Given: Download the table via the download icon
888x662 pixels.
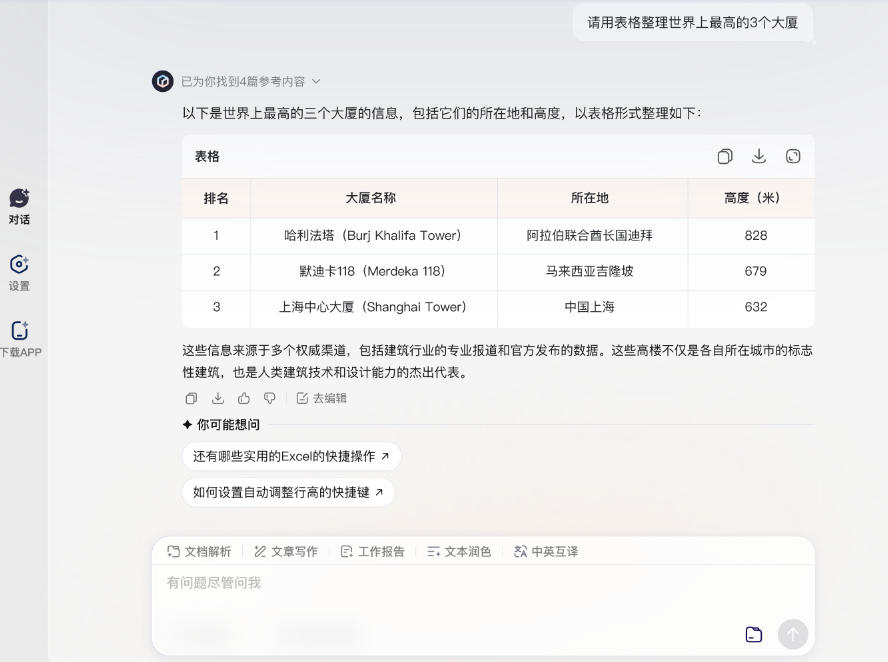Looking at the screenshot, I should [x=759, y=156].
